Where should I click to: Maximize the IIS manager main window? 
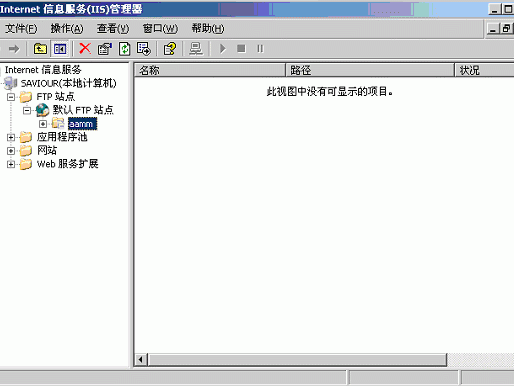tap(508, 9)
